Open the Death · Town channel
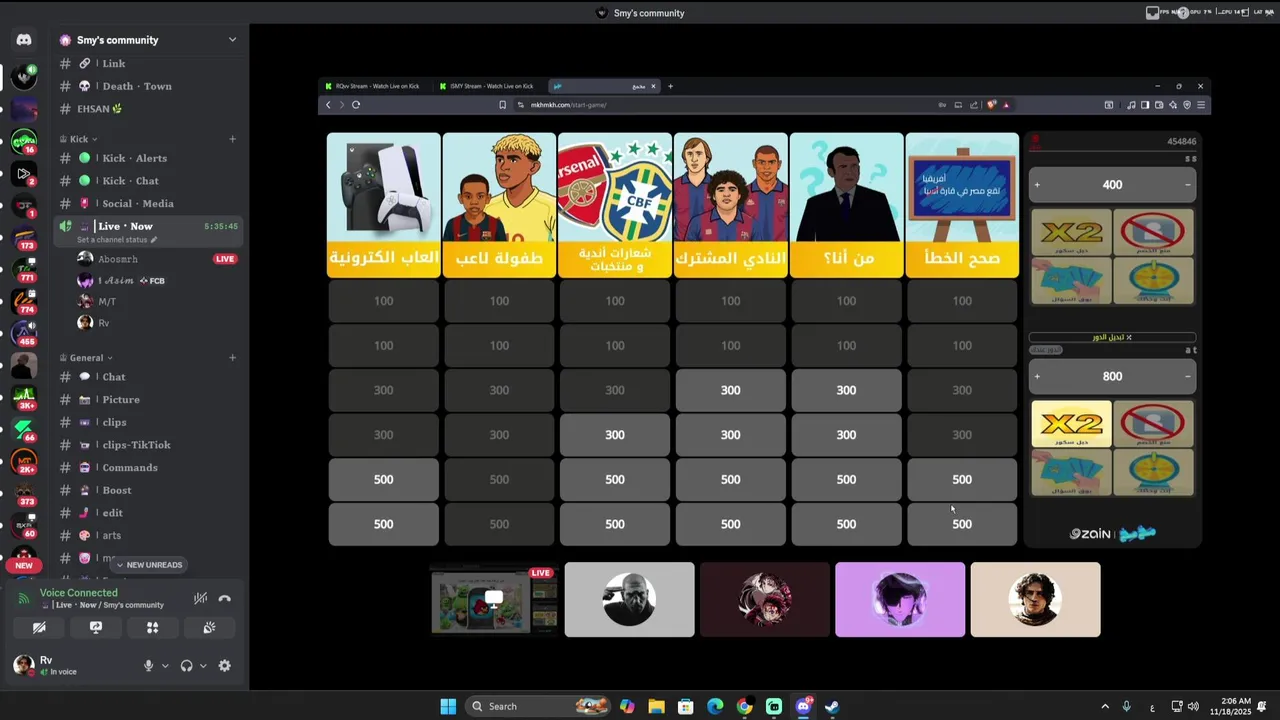 (x=148, y=86)
